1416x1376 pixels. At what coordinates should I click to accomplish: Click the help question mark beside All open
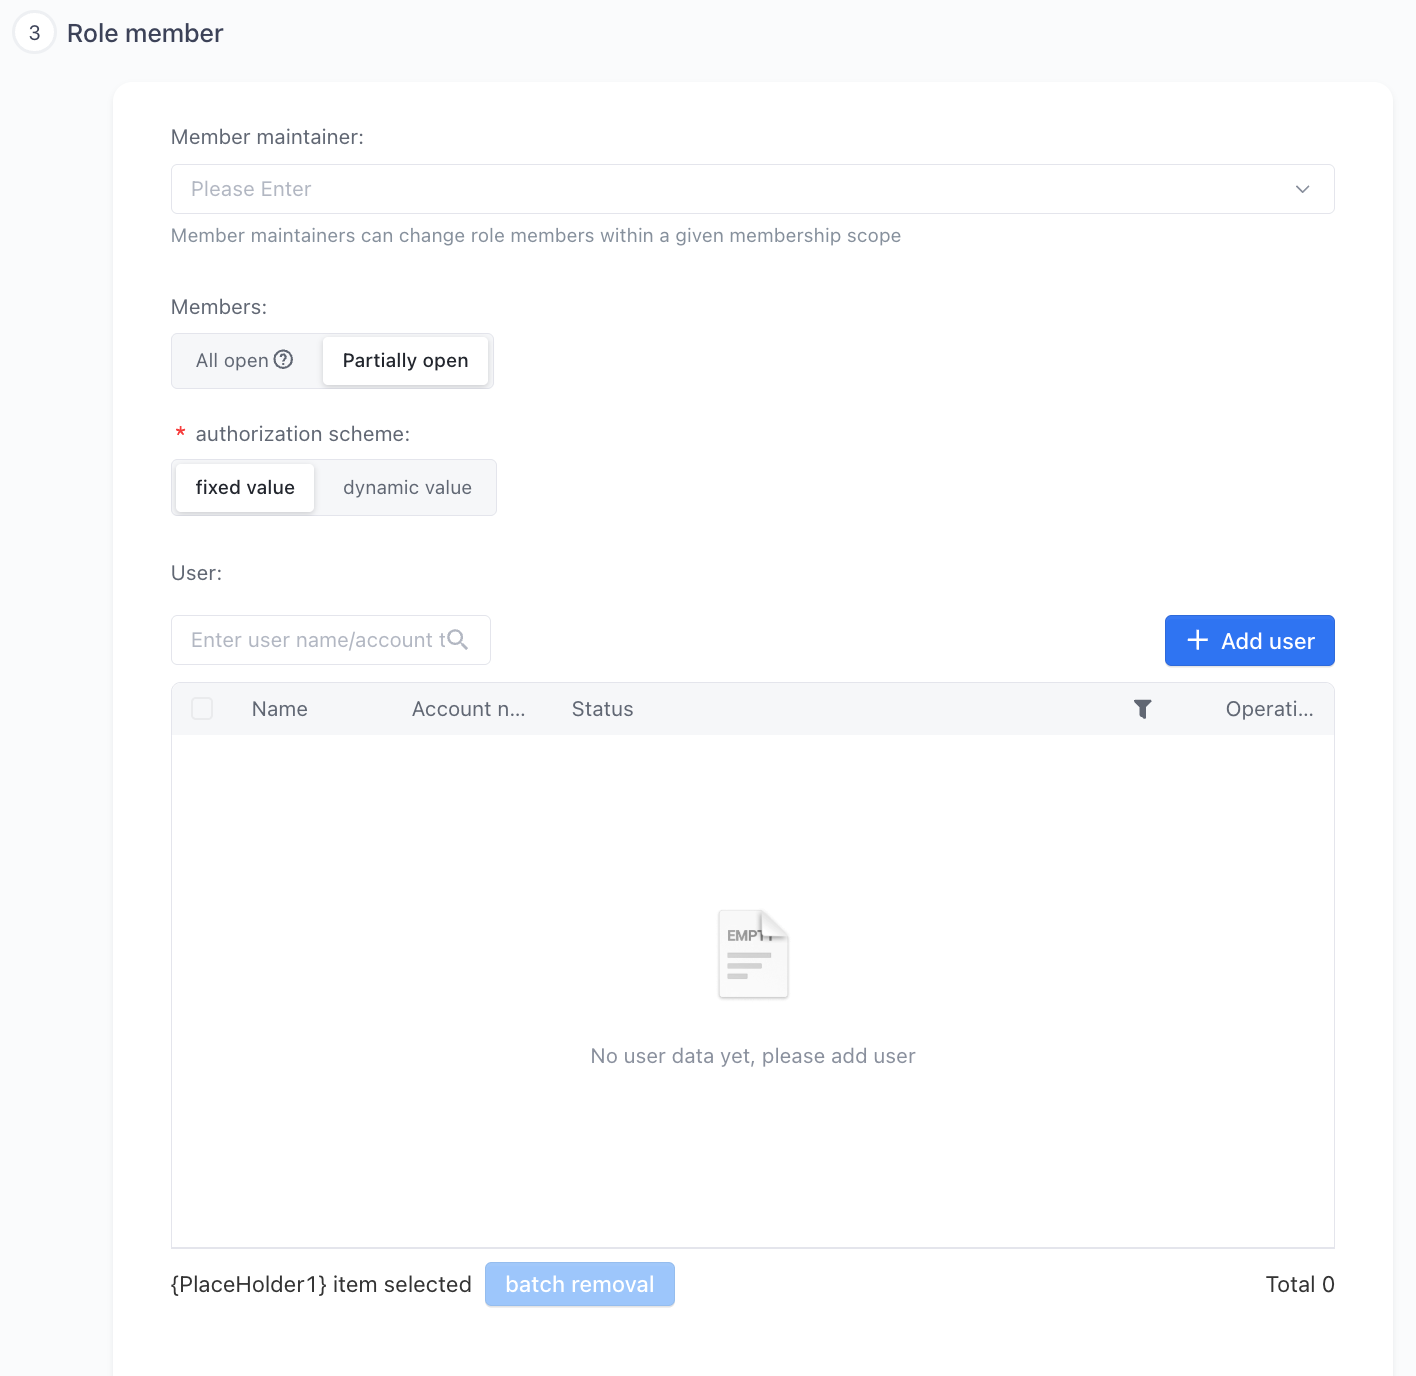click(x=283, y=360)
